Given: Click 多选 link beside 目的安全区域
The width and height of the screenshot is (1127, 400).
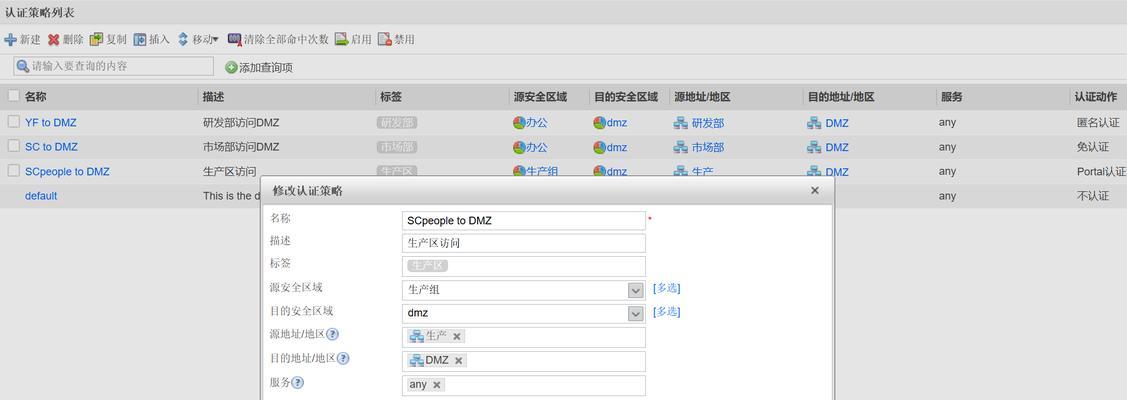Looking at the screenshot, I should pyautogui.click(x=666, y=312).
